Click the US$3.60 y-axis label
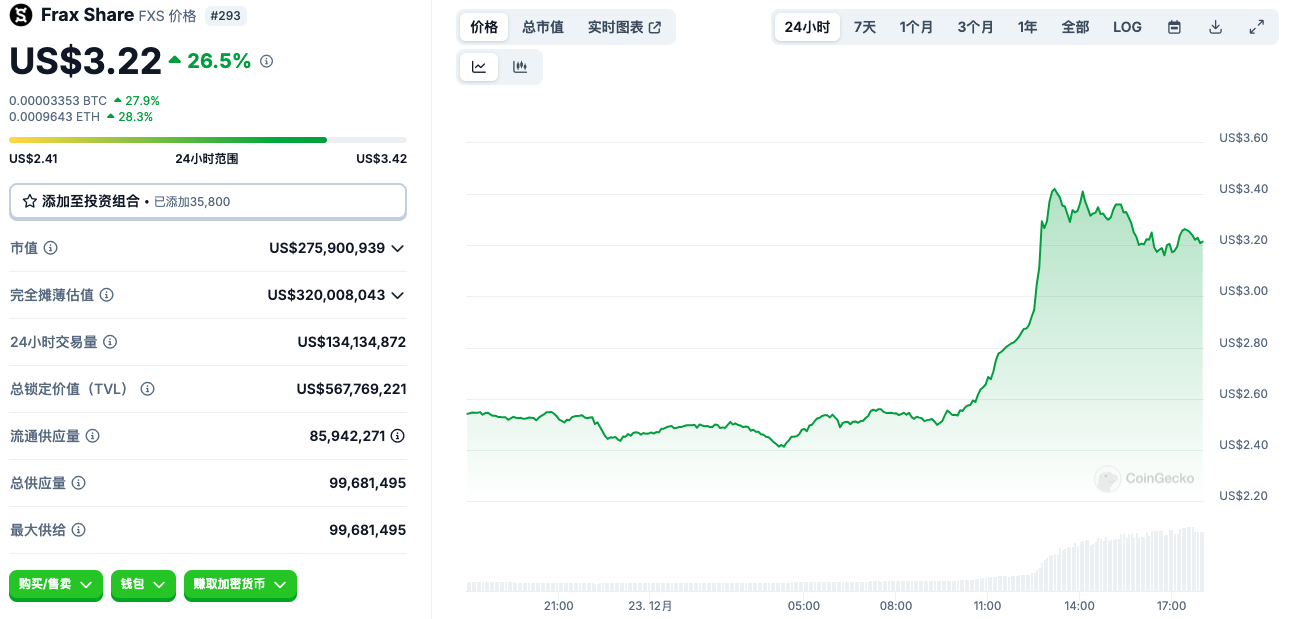This screenshot has height=619, width=1294. click(x=1243, y=138)
